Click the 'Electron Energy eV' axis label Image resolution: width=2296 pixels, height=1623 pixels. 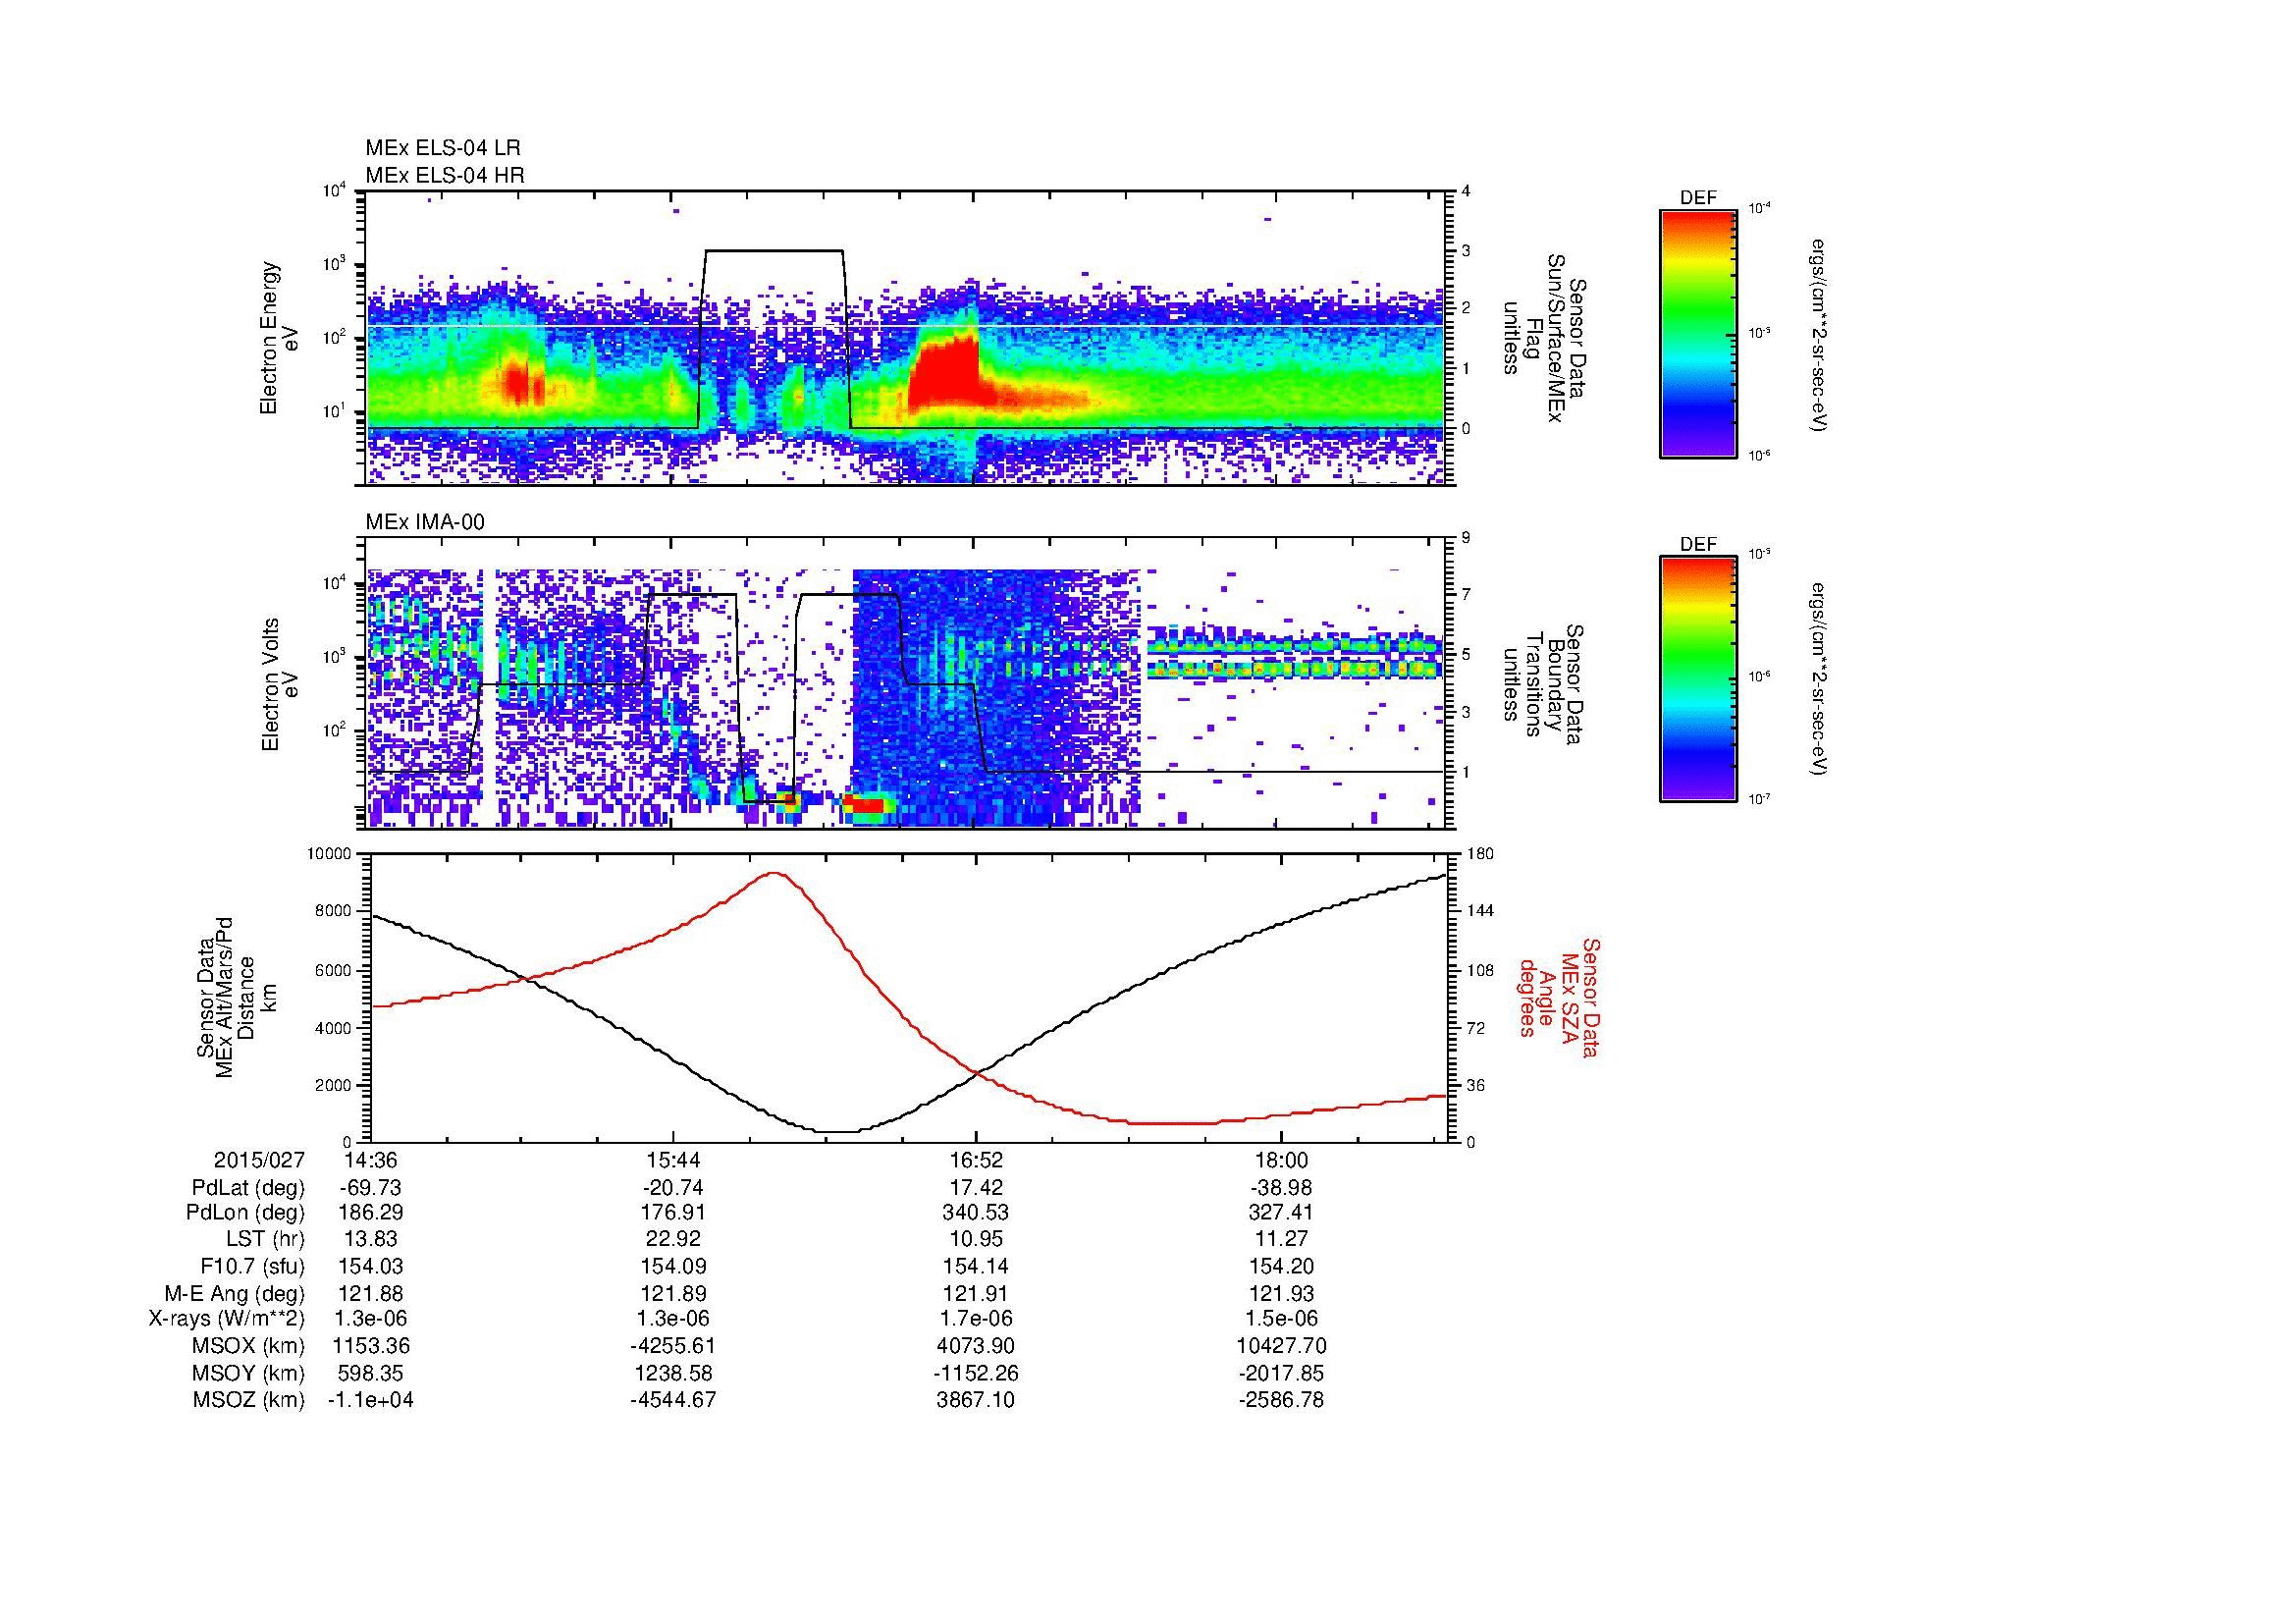[x=279, y=338]
